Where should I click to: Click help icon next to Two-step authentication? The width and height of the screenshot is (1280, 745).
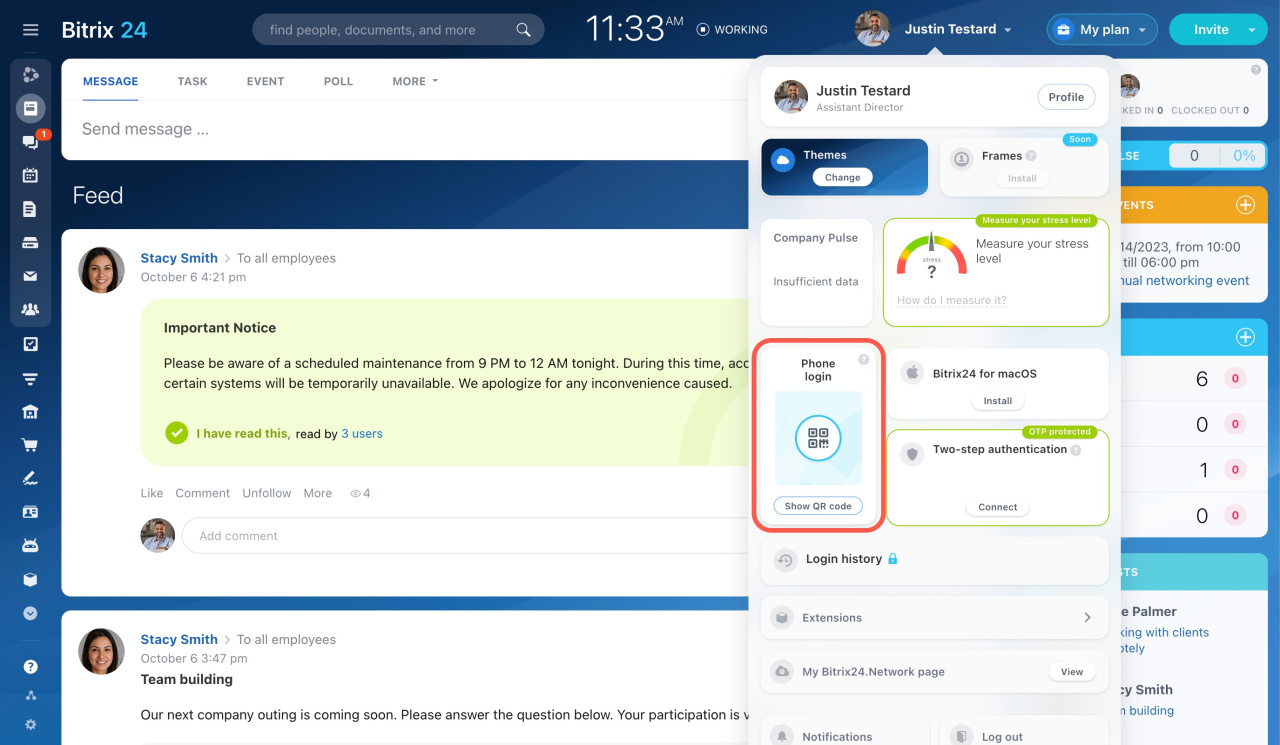pos(1076,450)
